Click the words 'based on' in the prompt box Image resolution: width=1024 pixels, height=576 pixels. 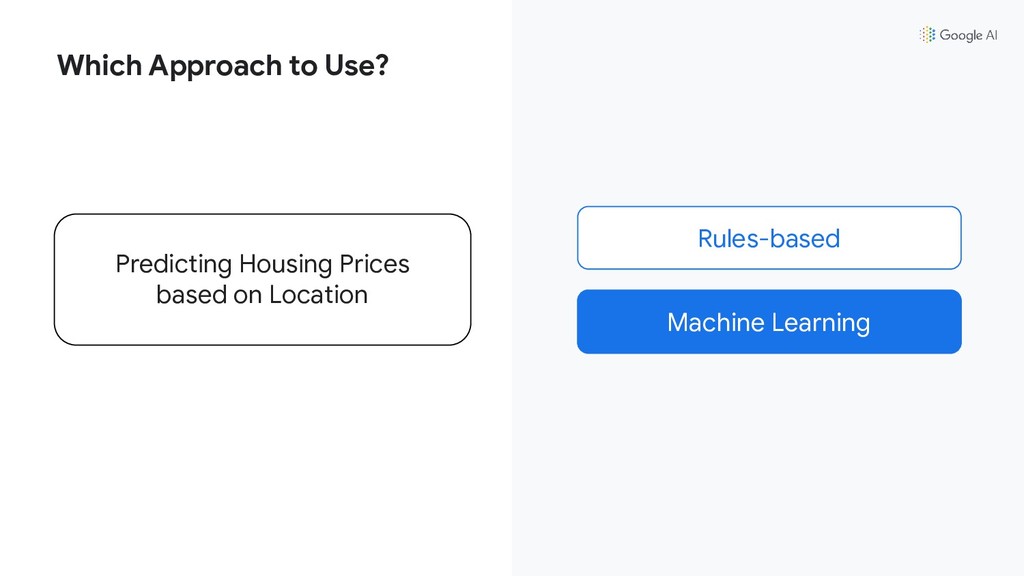tap(209, 295)
